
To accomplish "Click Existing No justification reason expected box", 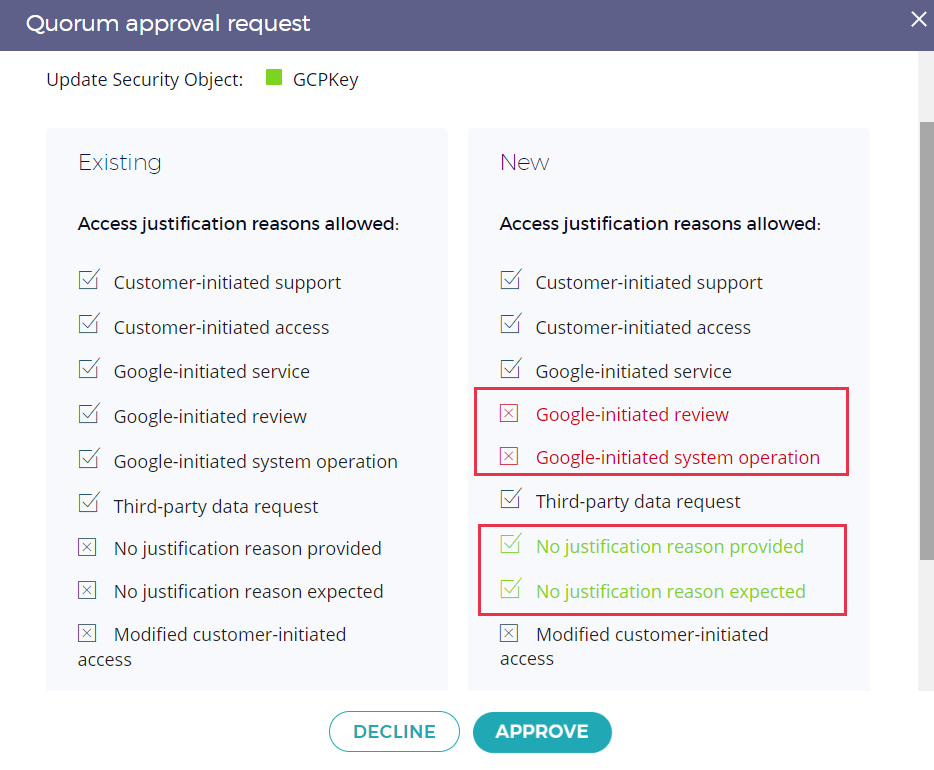I will [88, 591].
